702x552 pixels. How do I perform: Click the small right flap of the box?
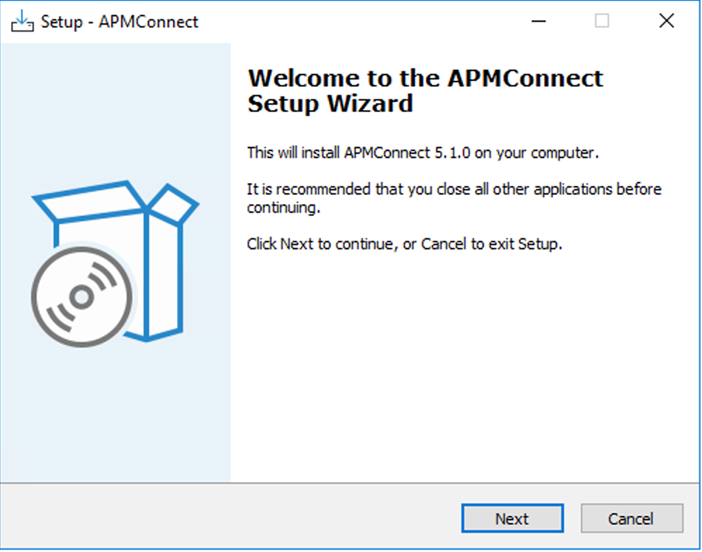coord(174,205)
